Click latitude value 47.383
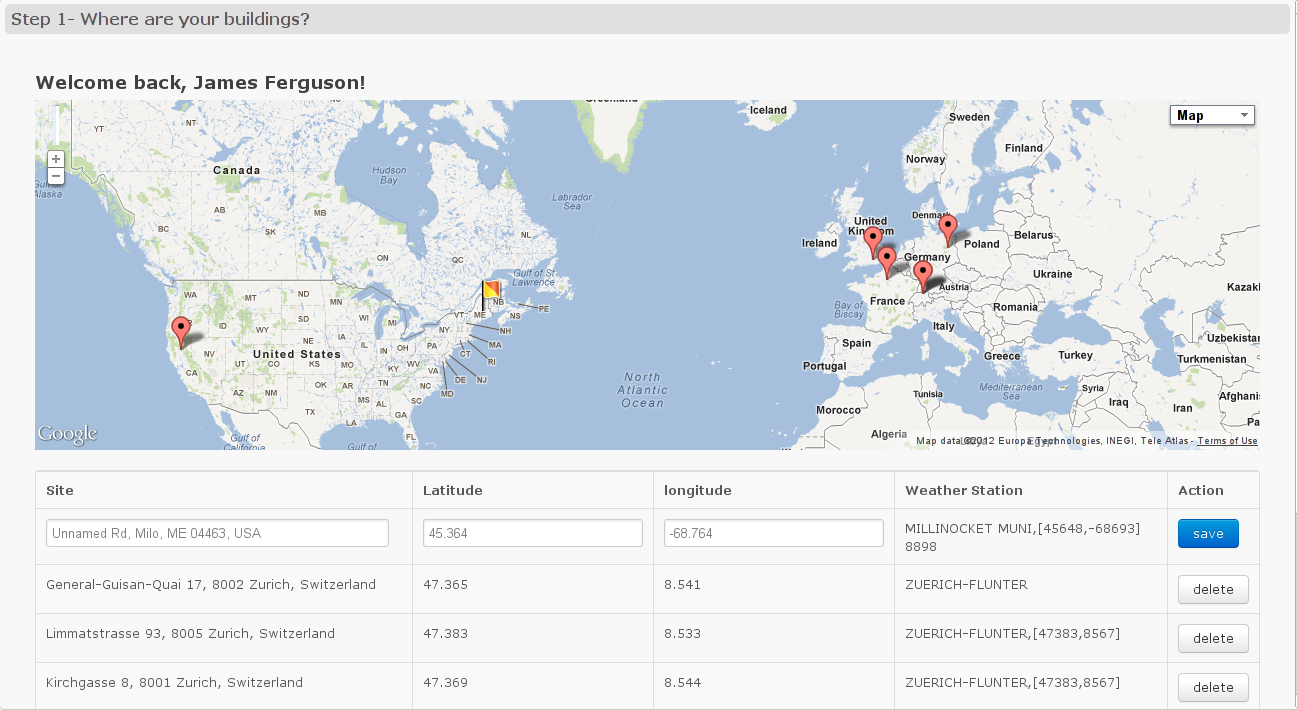The height and width of the screenshot is (710, 1297). tap(445, 633)
